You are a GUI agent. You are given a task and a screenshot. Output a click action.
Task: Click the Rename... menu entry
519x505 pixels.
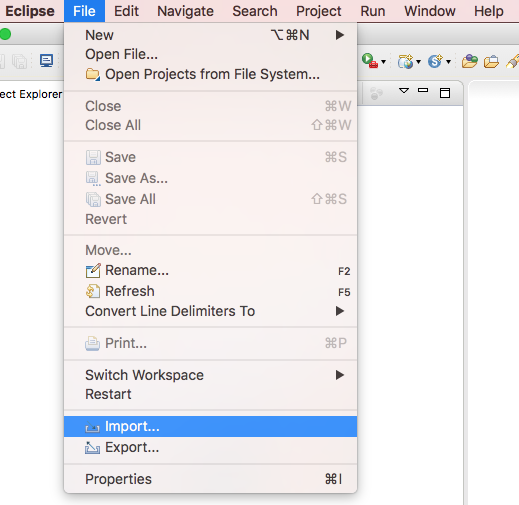point(210,270)
